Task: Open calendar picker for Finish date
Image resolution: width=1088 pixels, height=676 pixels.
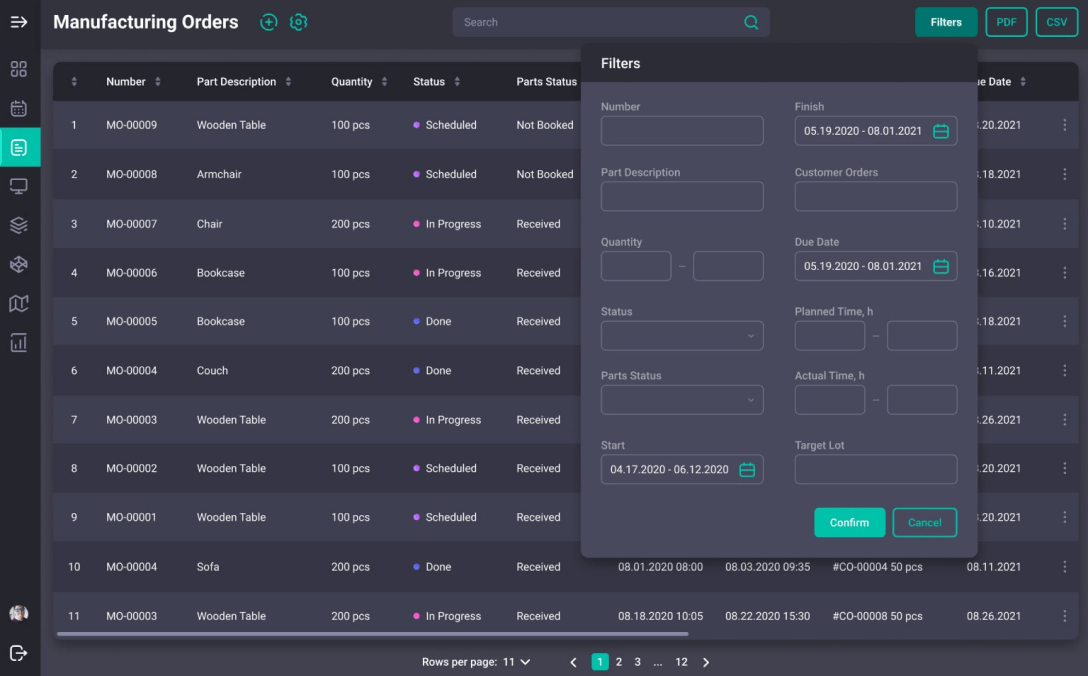Action: click(940, 131)
